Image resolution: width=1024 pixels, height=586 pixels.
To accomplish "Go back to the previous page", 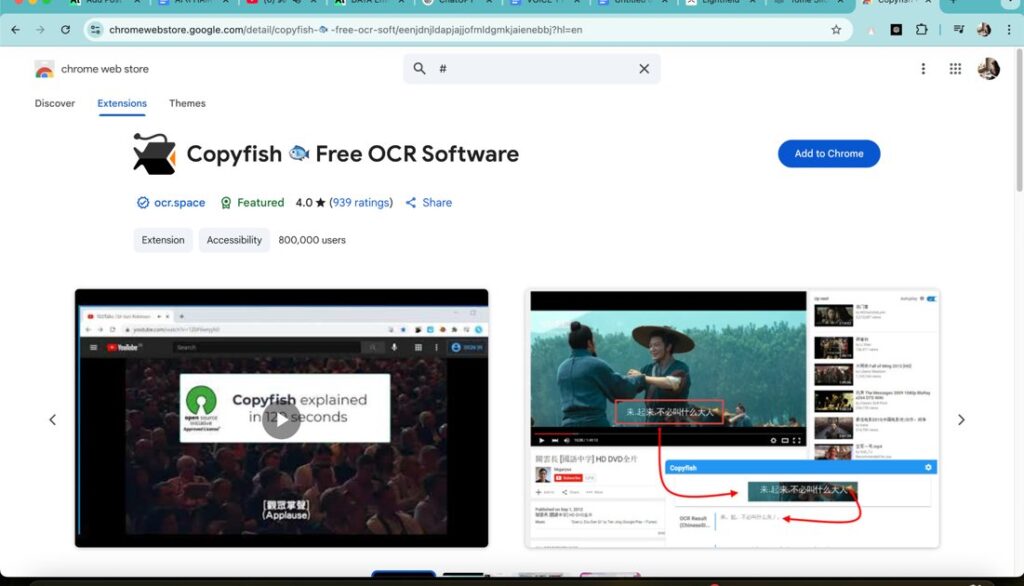I will click(16, 29).
